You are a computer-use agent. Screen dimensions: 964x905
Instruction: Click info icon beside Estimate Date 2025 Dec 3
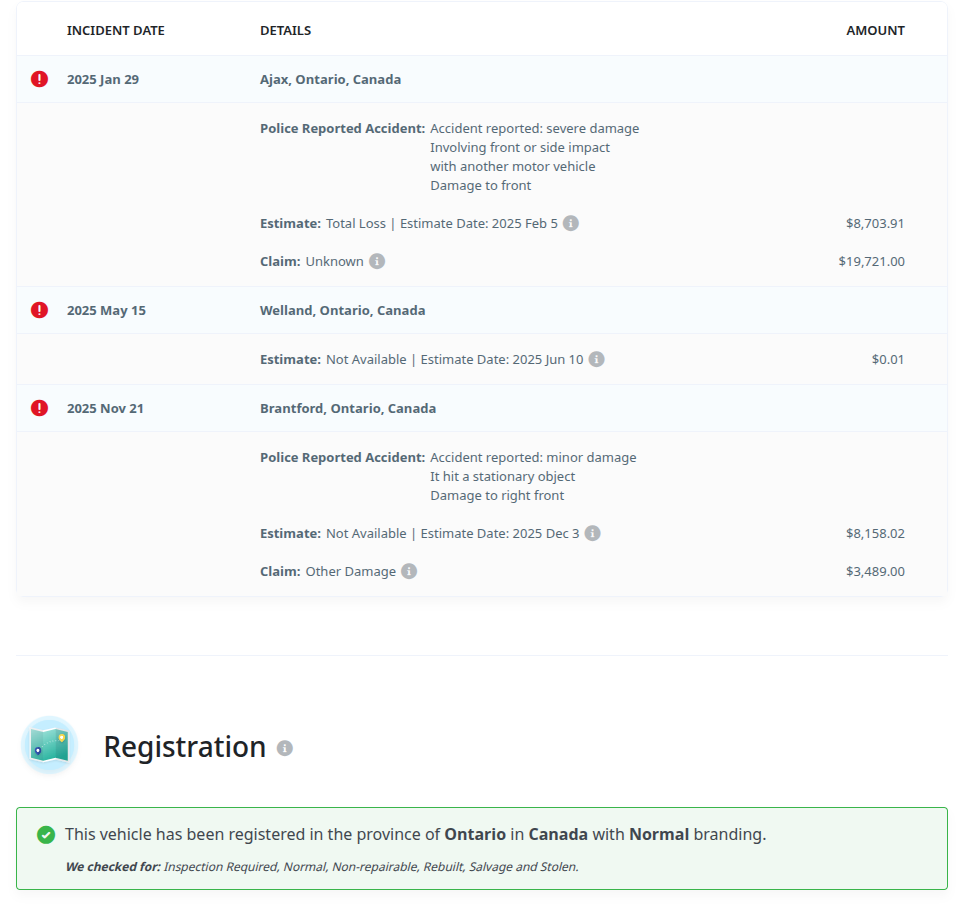tap(592, 533)
